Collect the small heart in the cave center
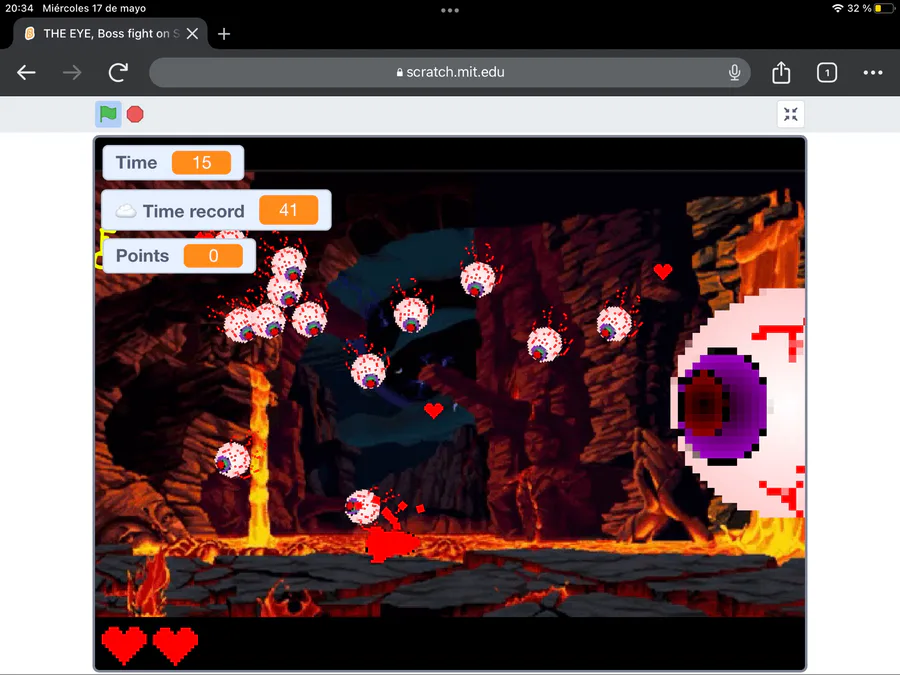The width and height of the screenshot is (900, 675). (433, 410)
